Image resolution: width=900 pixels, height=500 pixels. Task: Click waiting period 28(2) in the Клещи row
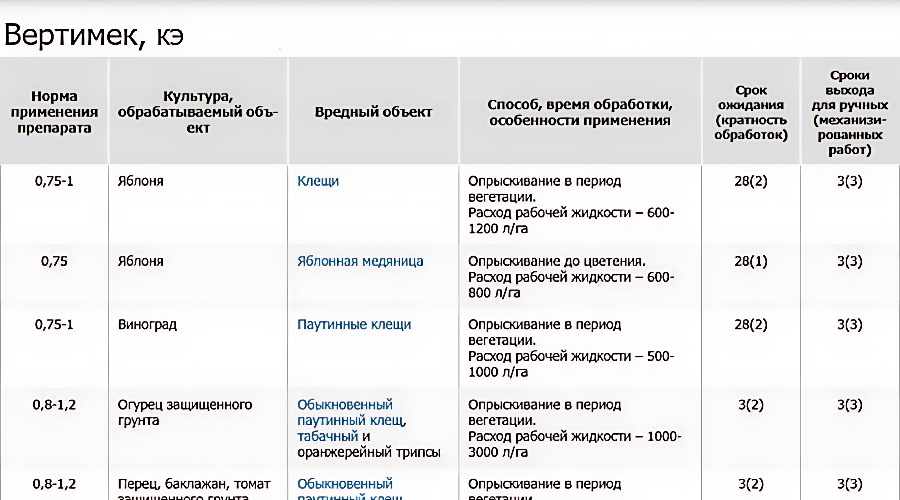coord(751,181)
